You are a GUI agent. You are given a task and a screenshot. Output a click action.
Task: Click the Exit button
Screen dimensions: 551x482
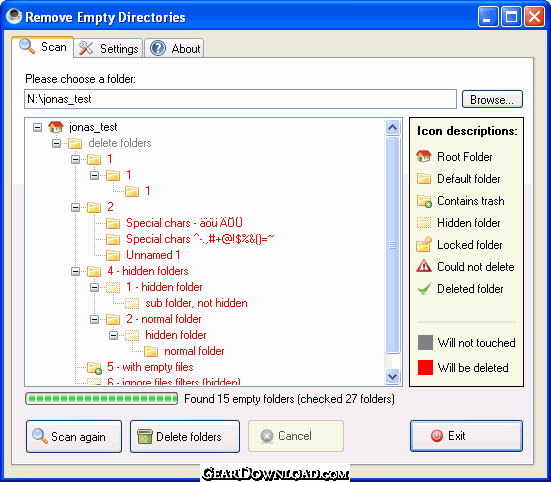pyautogui.click(x=466, y=436)
